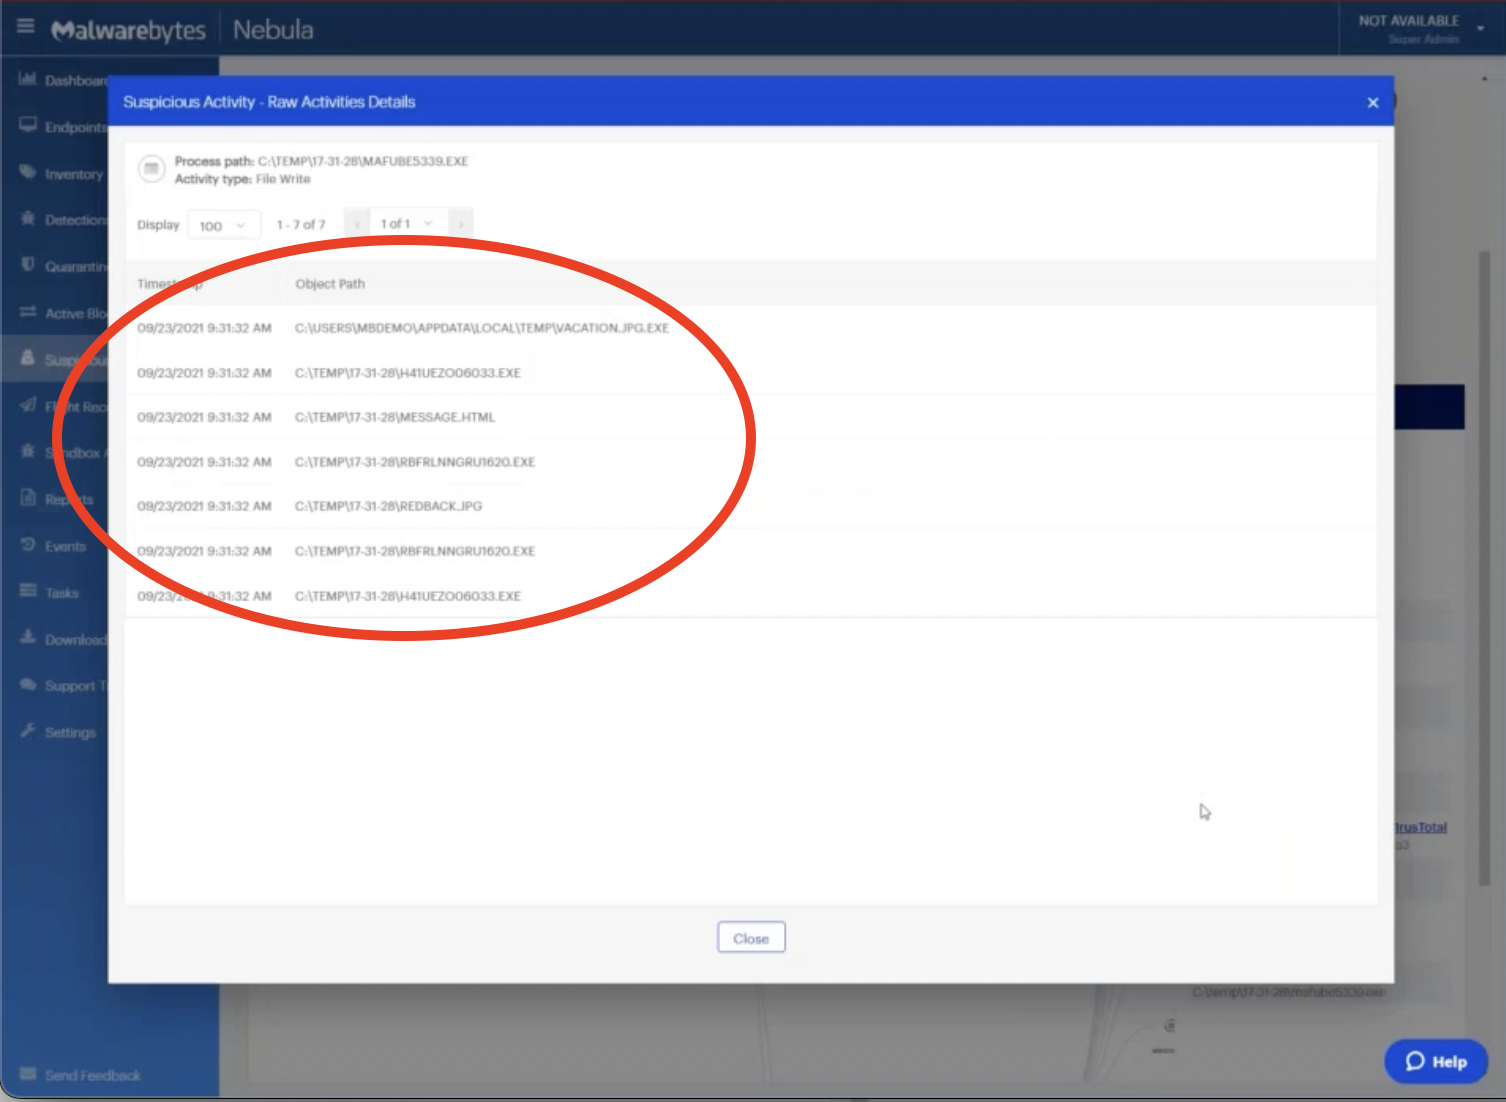Open the Settings wrench icon
The height and width of the screenshot is (1102, 1506).
pos(27,731)
